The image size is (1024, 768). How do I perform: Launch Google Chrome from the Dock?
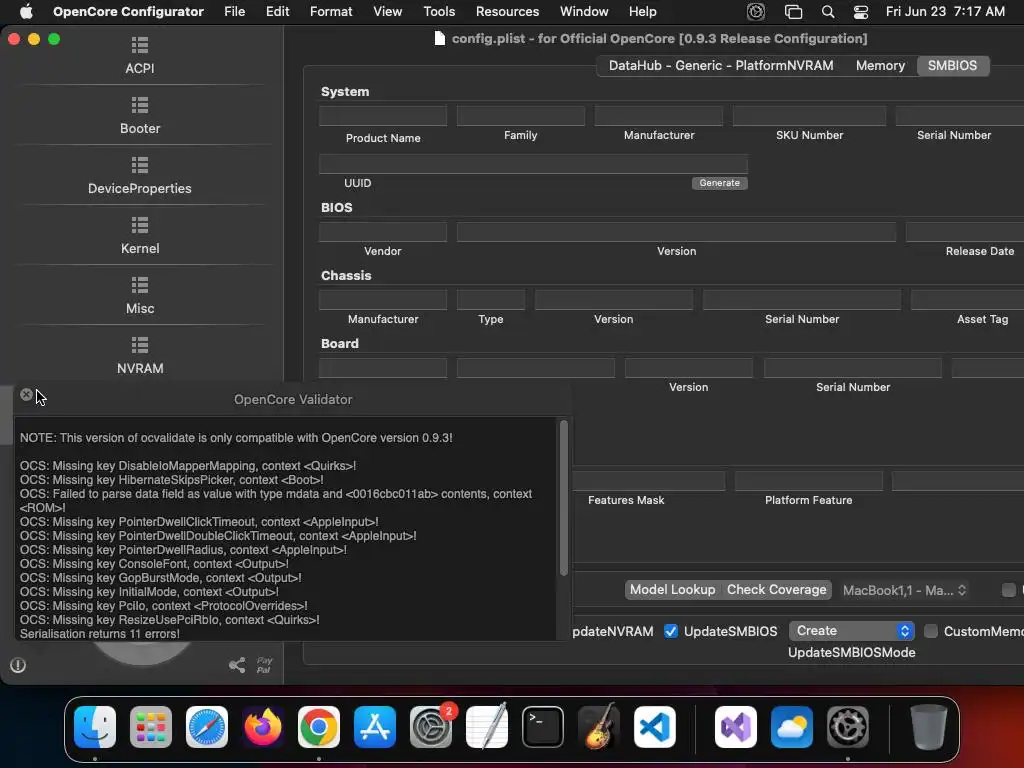(x=319, y=726)
